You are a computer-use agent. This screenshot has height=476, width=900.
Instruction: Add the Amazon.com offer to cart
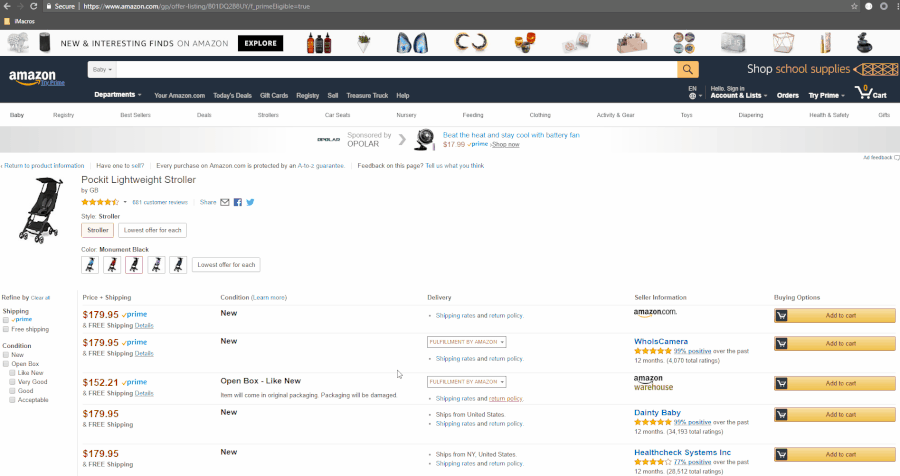pos(835,315)
